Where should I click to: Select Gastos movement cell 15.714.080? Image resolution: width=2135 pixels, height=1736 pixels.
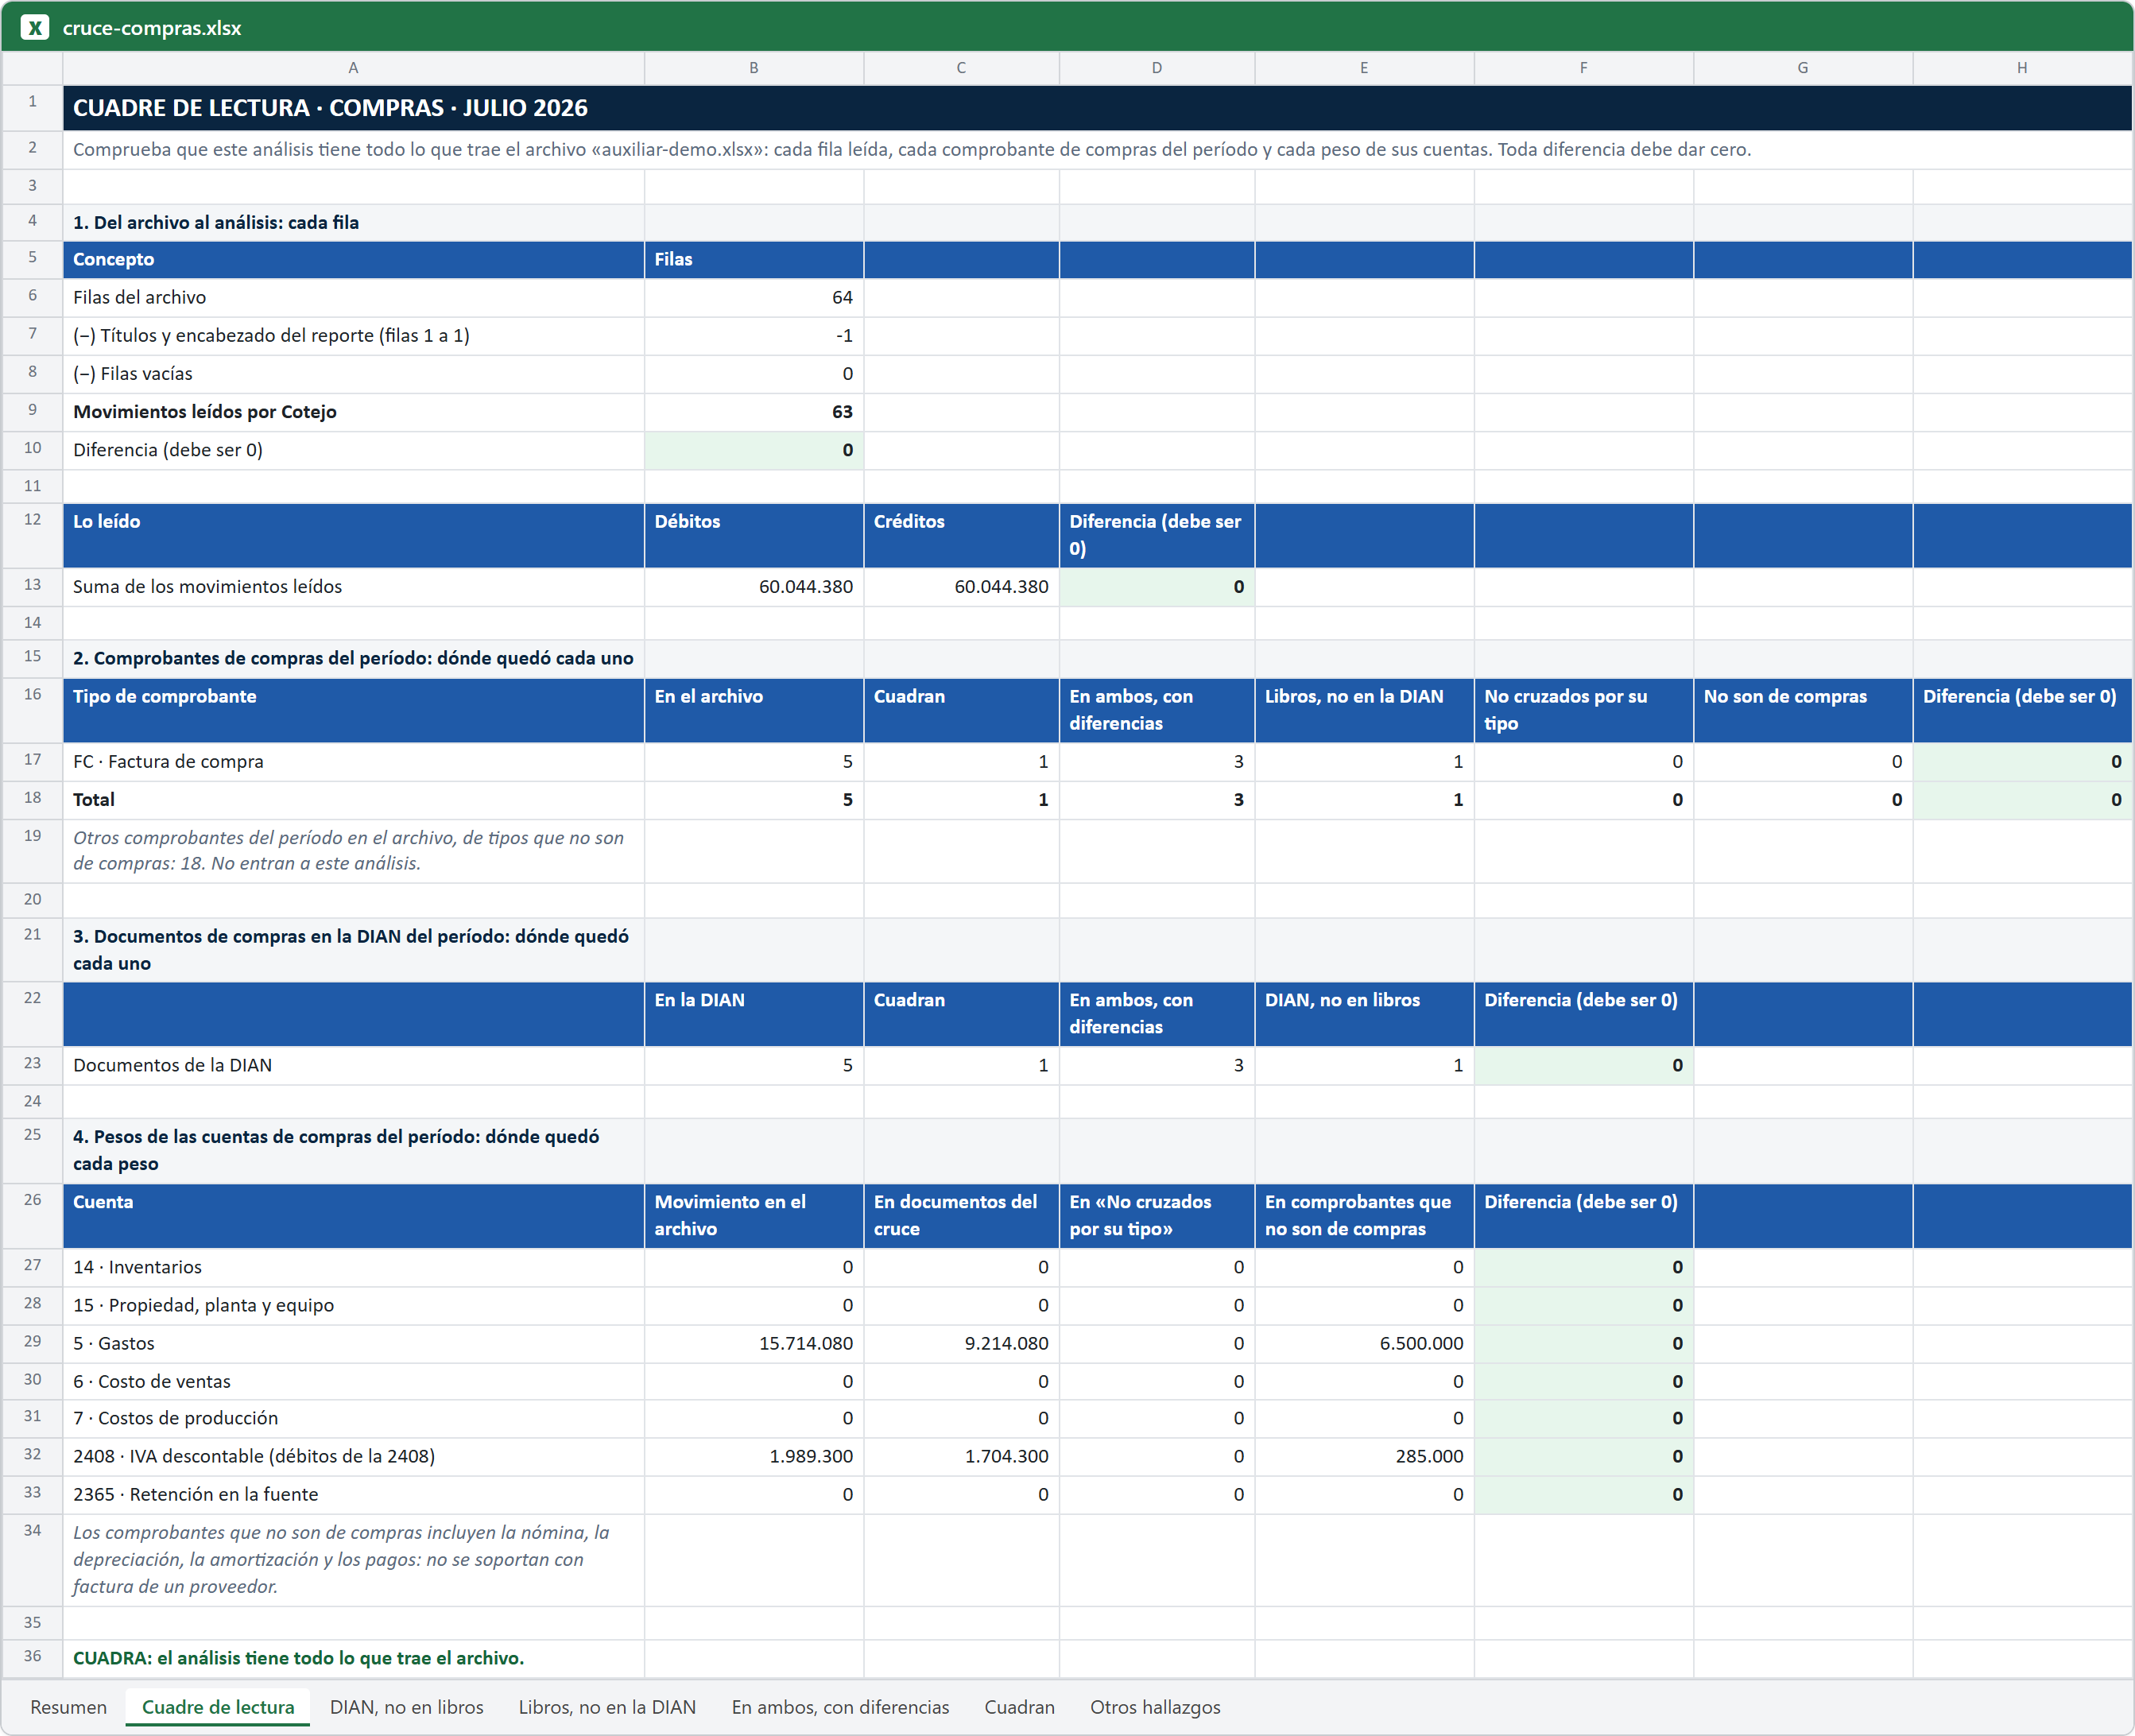pos(754,1343)
